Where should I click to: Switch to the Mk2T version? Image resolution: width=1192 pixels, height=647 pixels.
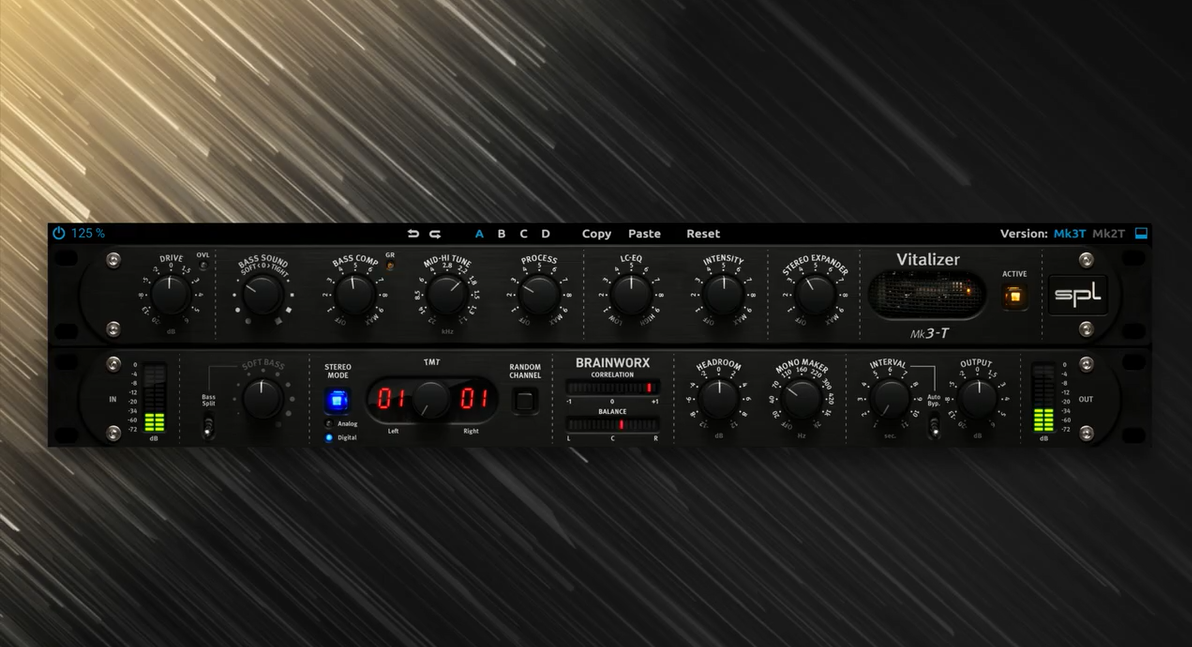pyautogui.click(x=1108, y=233)
